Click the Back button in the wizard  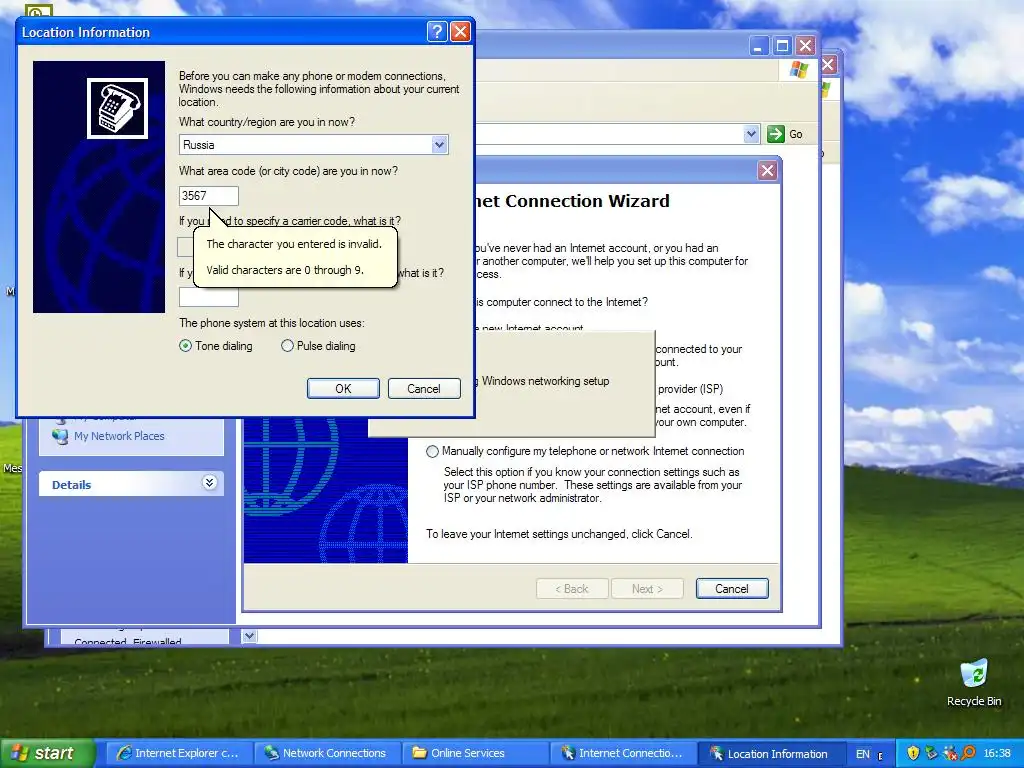coord(572,588)
